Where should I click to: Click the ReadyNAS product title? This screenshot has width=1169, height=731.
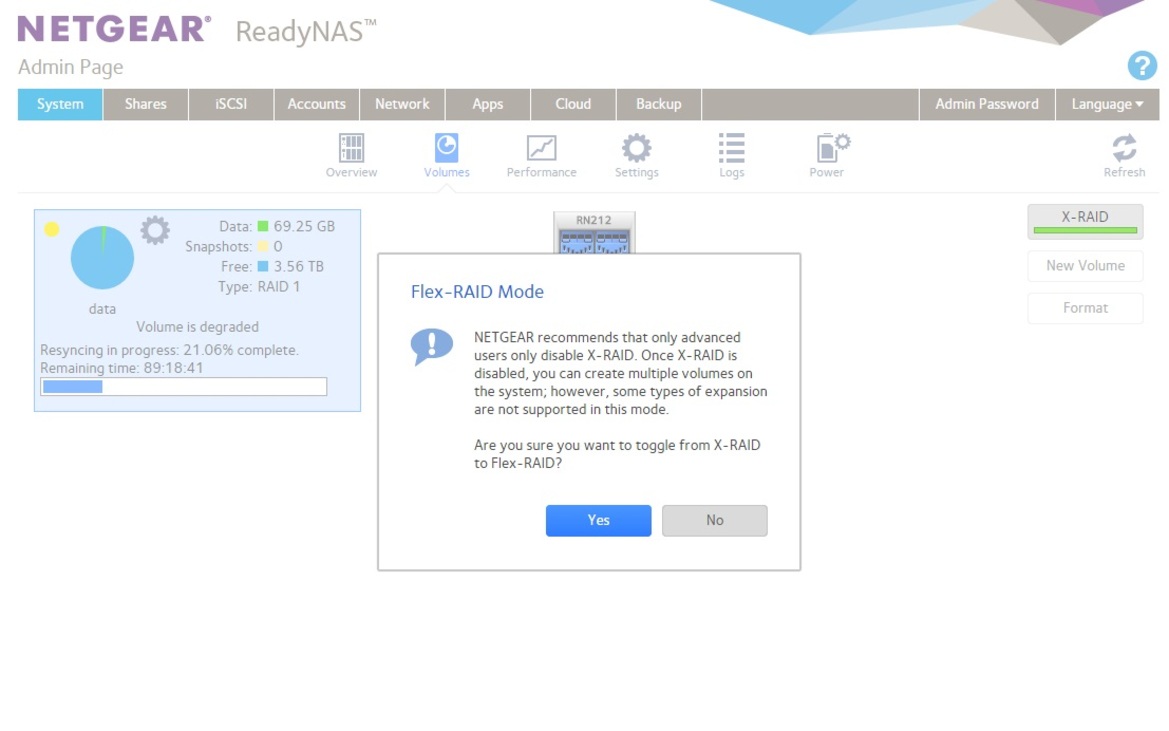click(x=306, y=31)
